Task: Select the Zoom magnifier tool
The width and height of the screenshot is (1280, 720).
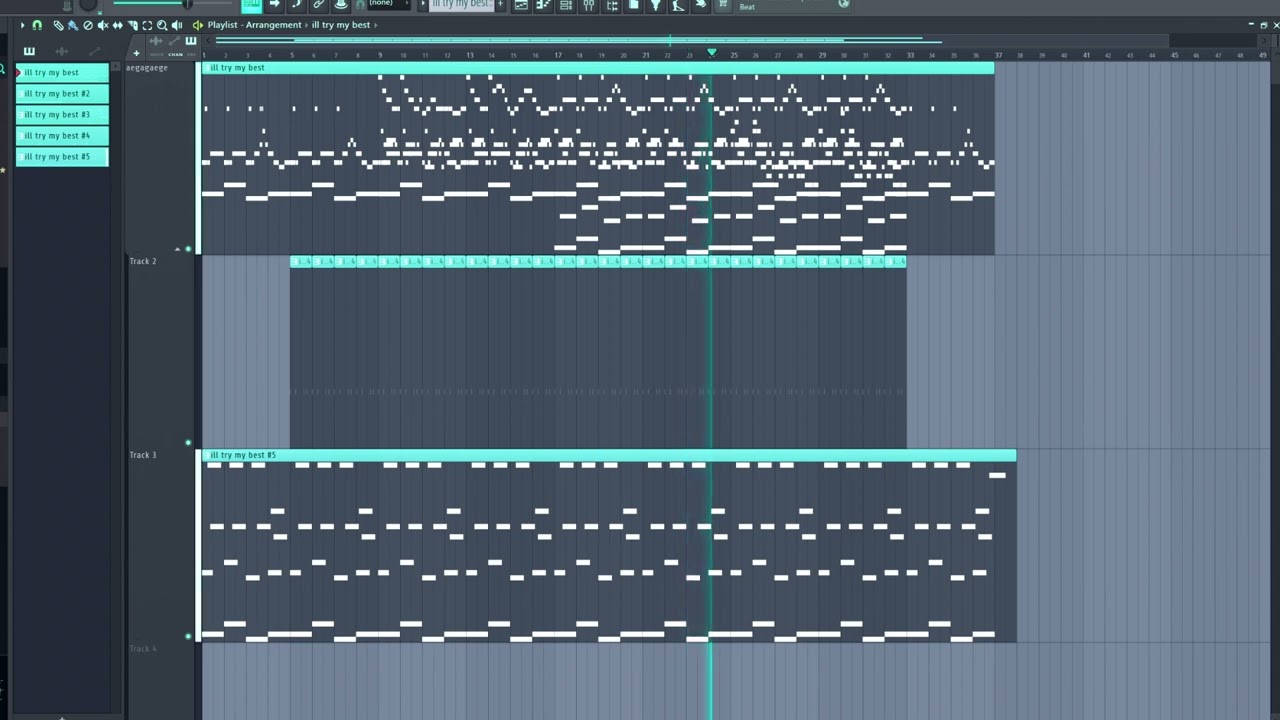Action: click(x=162, y=25)
